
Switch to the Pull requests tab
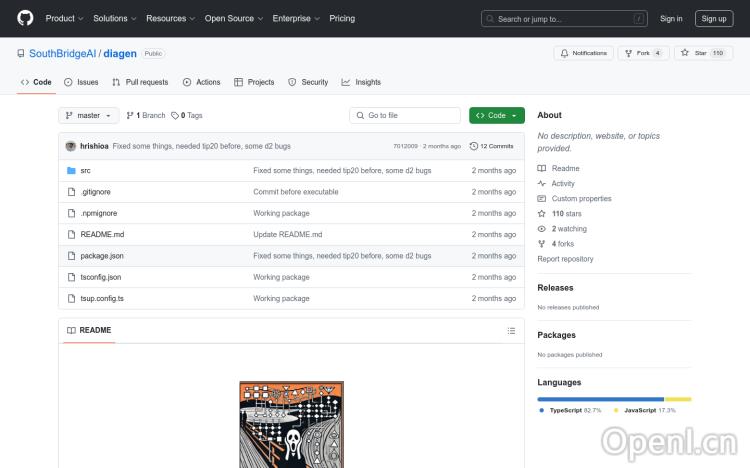(140, 82)
